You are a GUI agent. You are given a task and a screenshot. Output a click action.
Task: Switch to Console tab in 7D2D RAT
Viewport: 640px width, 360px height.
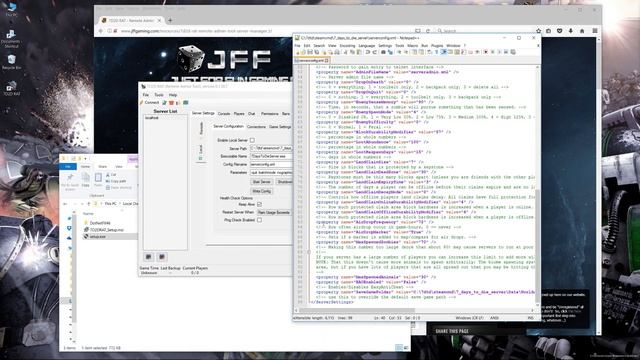point(224,113)
